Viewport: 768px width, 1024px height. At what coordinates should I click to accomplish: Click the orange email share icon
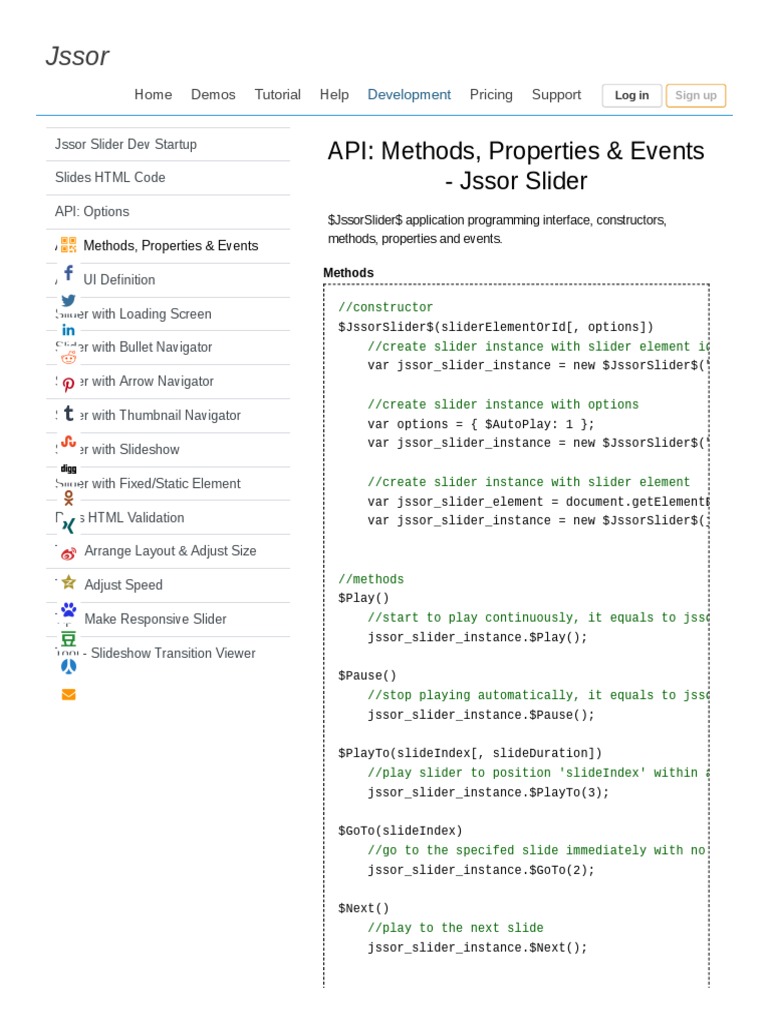(x=68, y=694)
